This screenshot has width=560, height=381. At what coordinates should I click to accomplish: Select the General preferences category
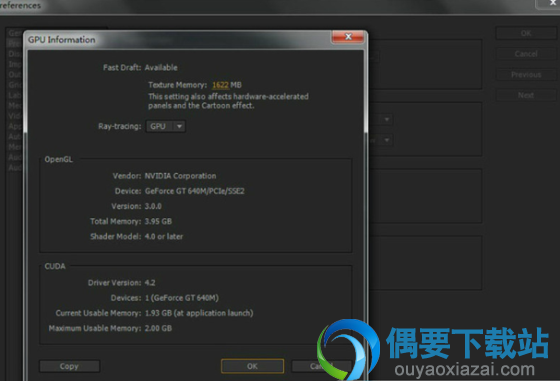[x=15, y=33]
